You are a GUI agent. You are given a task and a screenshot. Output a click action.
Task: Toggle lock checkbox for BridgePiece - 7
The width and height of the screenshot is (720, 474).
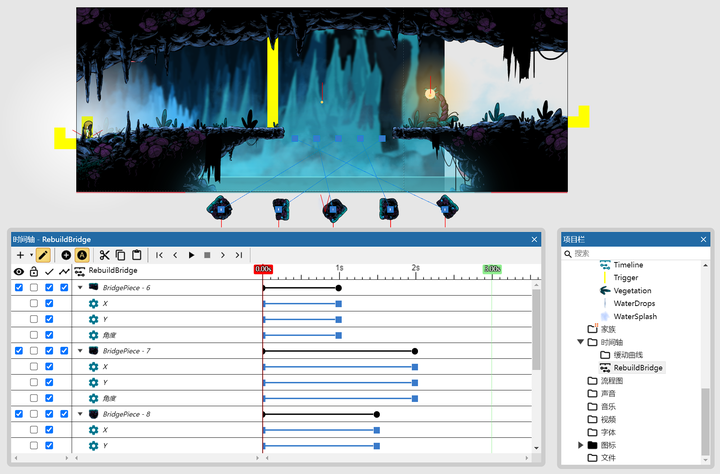pyautogui.click(x=34, y=351)
